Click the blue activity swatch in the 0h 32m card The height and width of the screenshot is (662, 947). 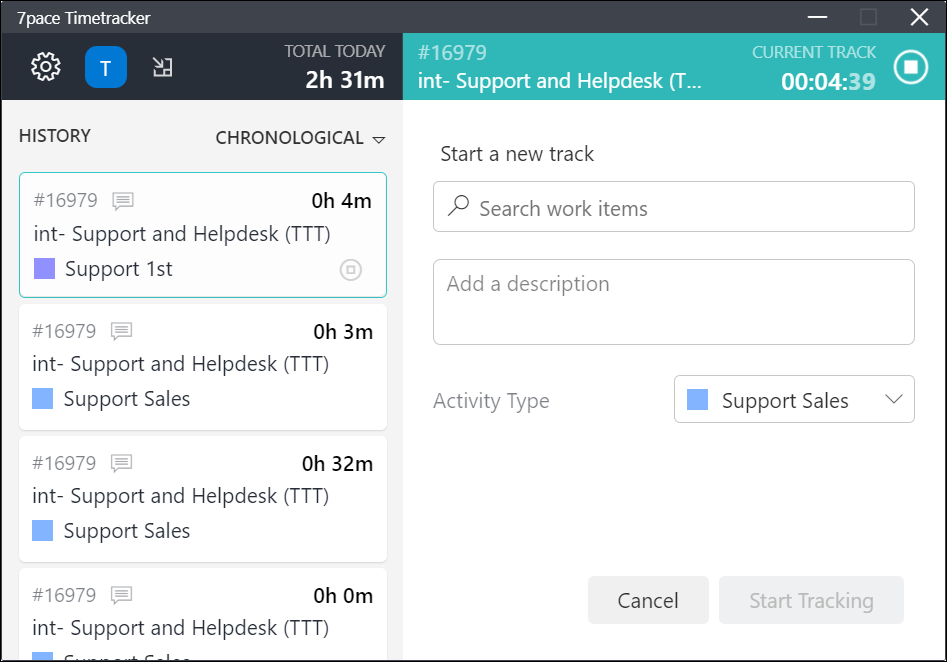click(42, 530)
